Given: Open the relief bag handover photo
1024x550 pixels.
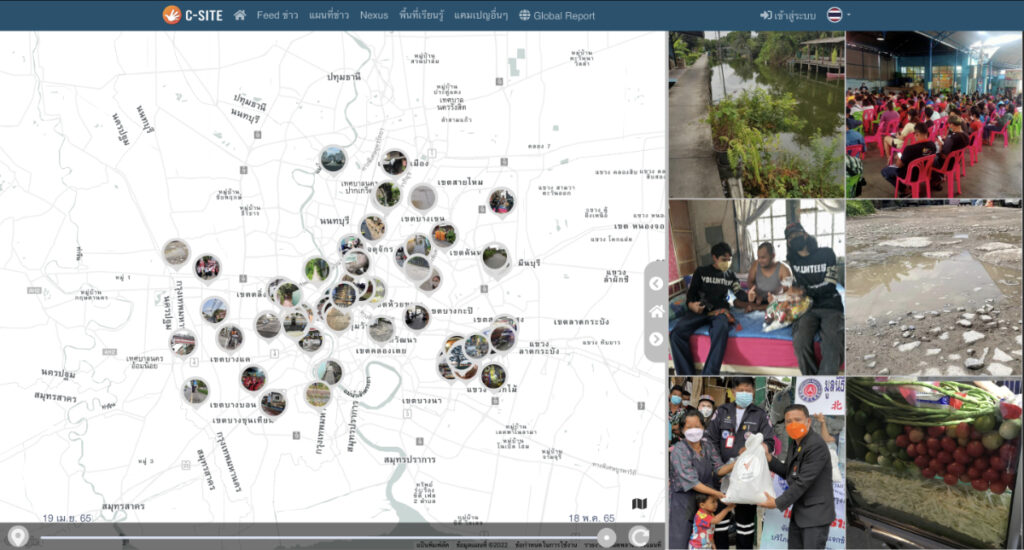Looking at the screenshot, I should [756, 462].
